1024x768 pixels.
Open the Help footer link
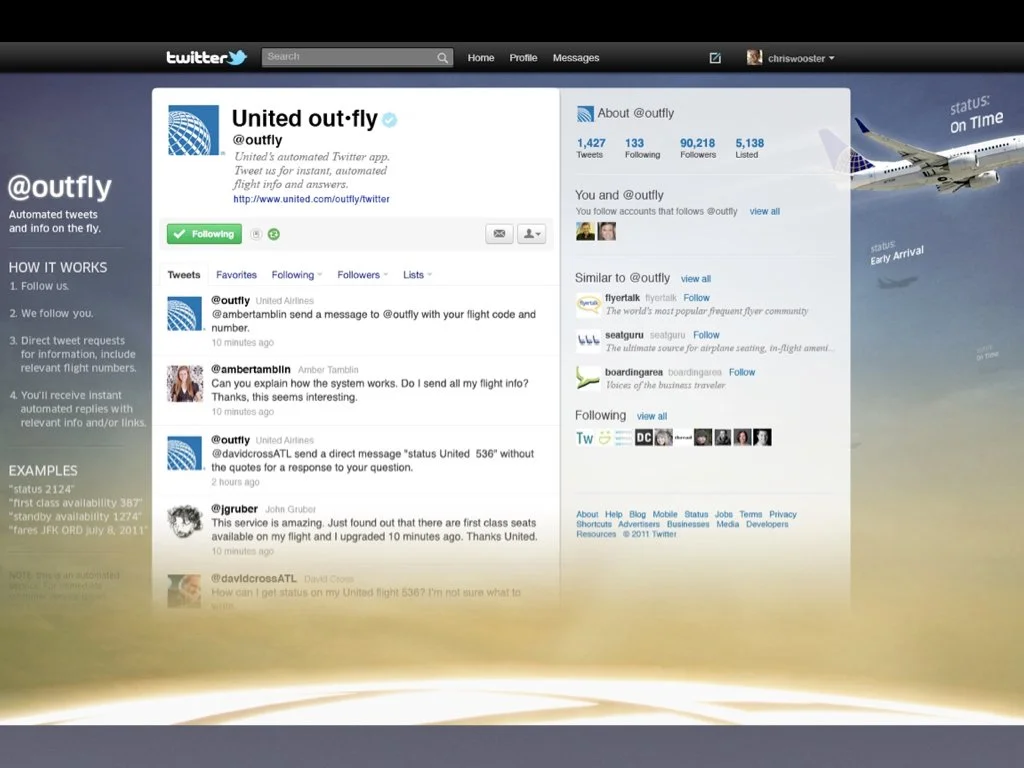point(614,515)
